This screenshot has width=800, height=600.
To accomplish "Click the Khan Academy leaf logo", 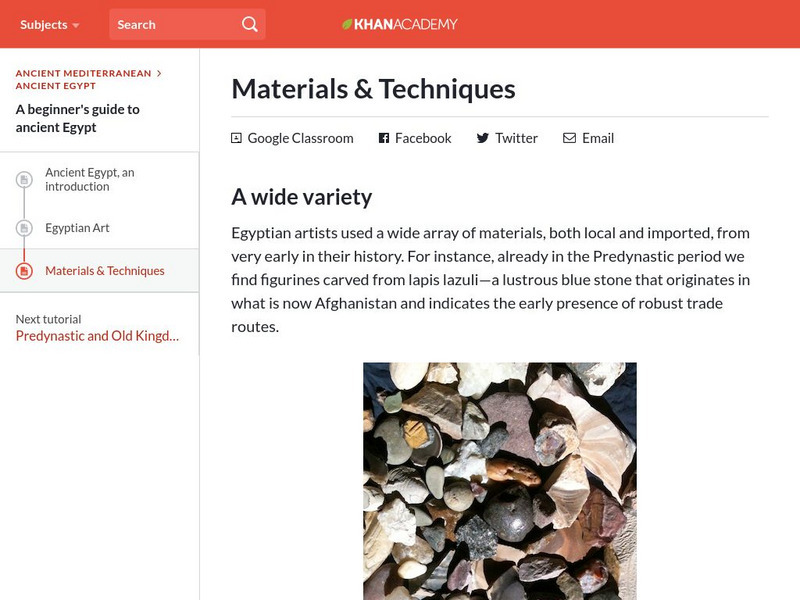I will point(347,24).
